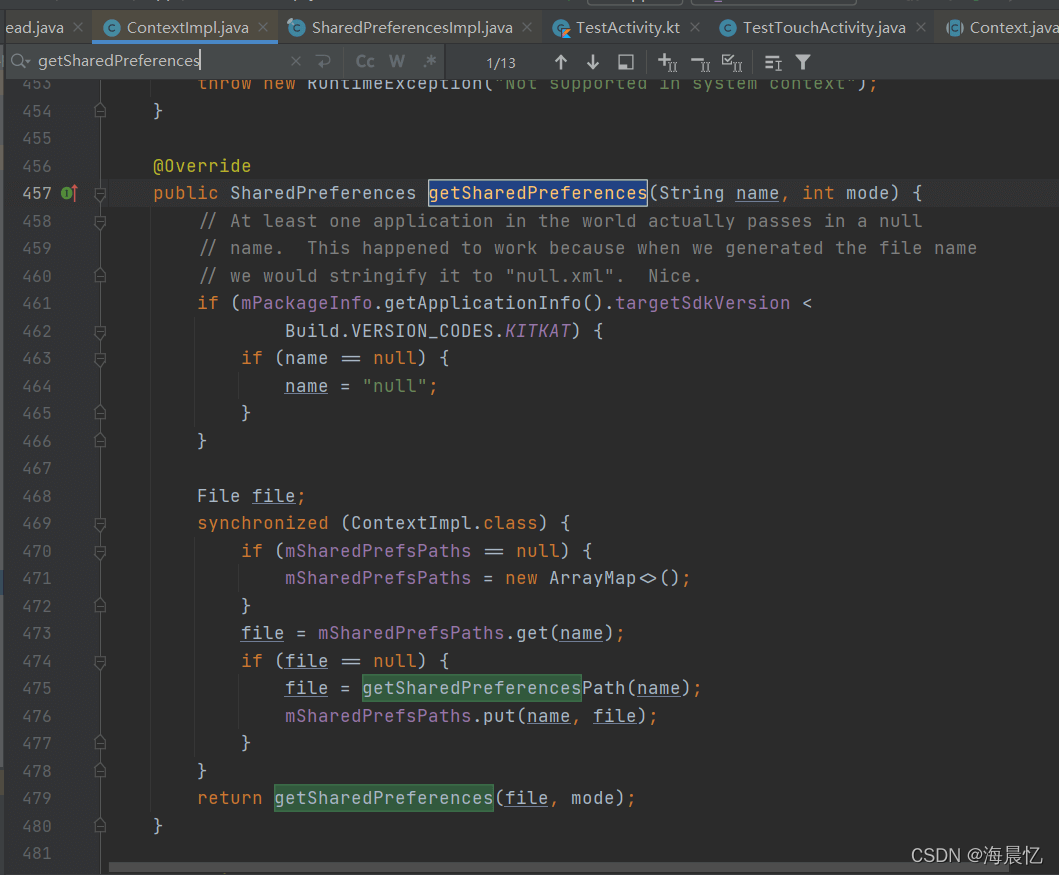Click the find field containing getSharedPreferences
1059x875 pixels.
click(162, 61)
